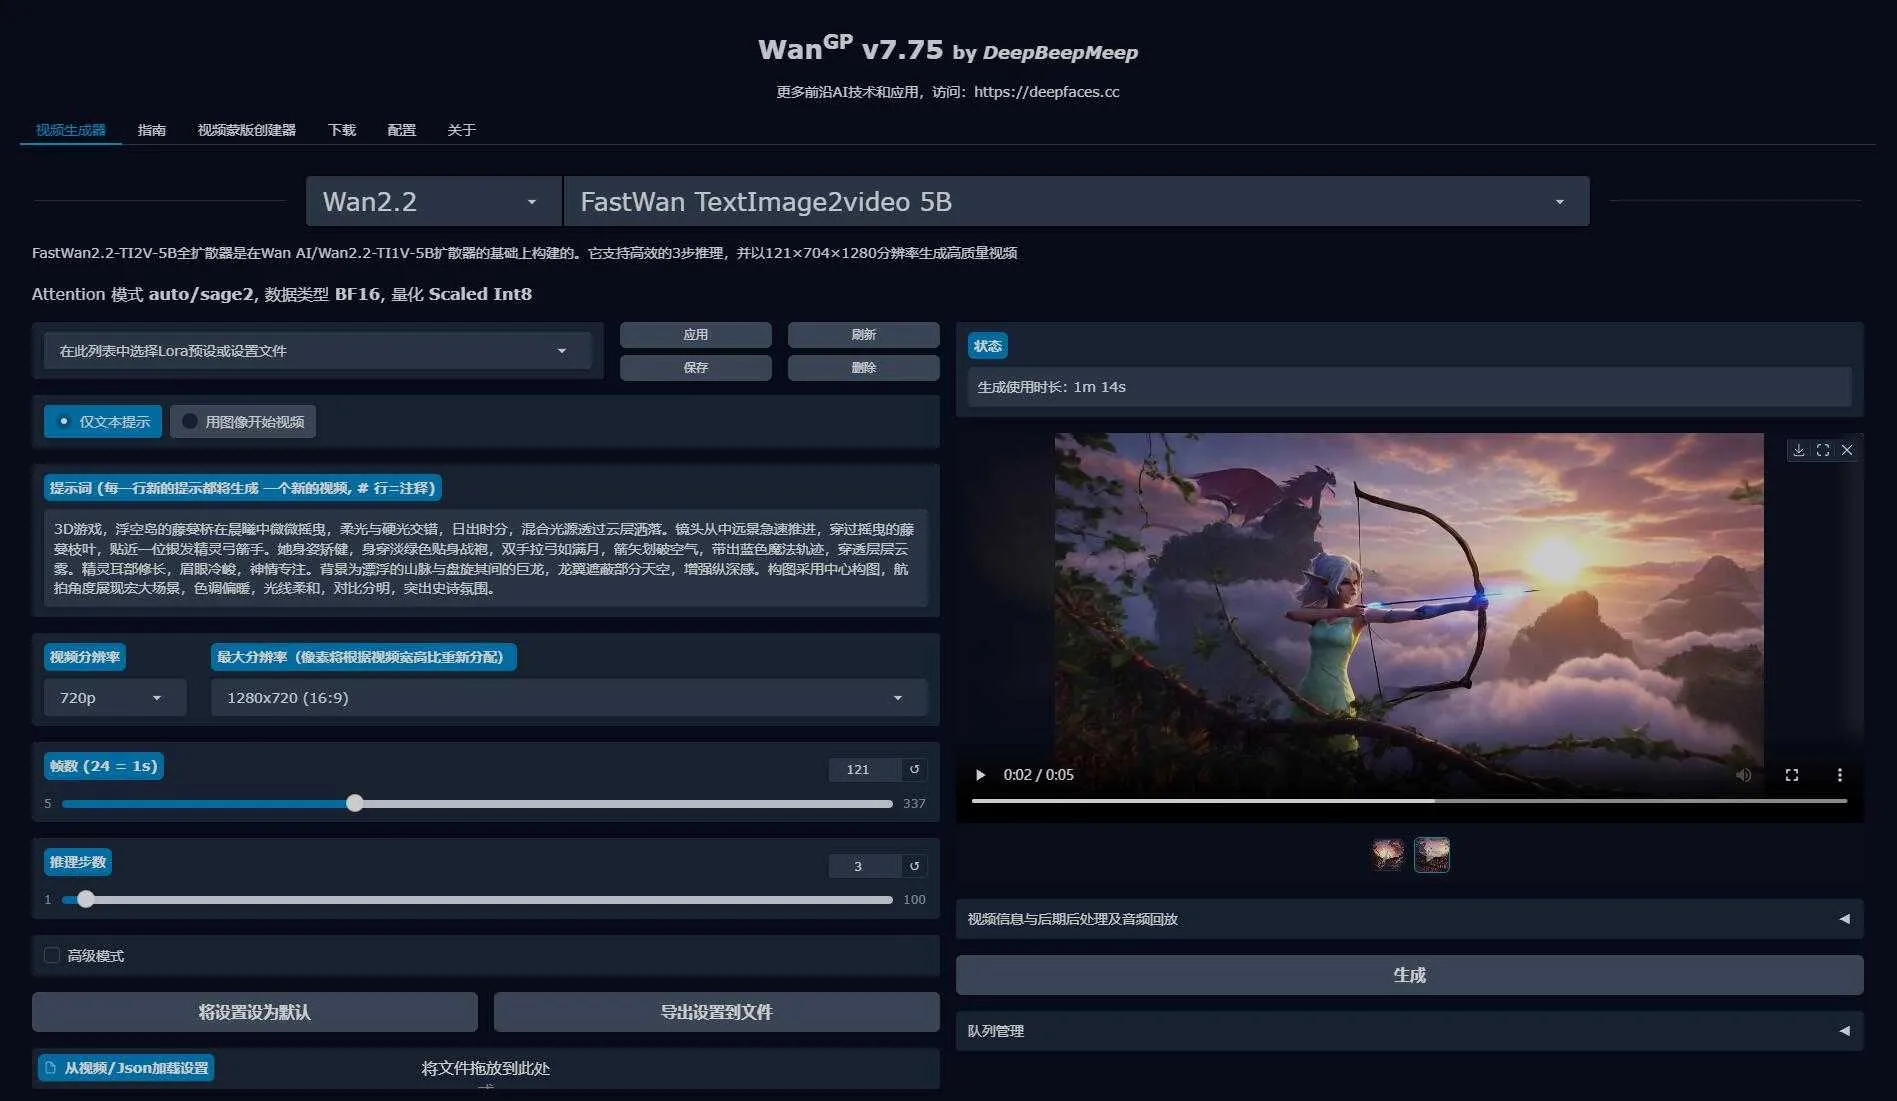Click the 将设置设为默认 button
1897x1101 pixels.
[254, 1012]
